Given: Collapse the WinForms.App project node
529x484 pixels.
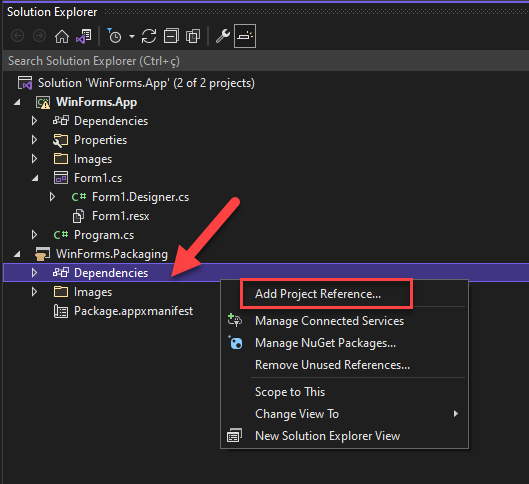Looking at the screenshot, I should (x=17, y=102).
